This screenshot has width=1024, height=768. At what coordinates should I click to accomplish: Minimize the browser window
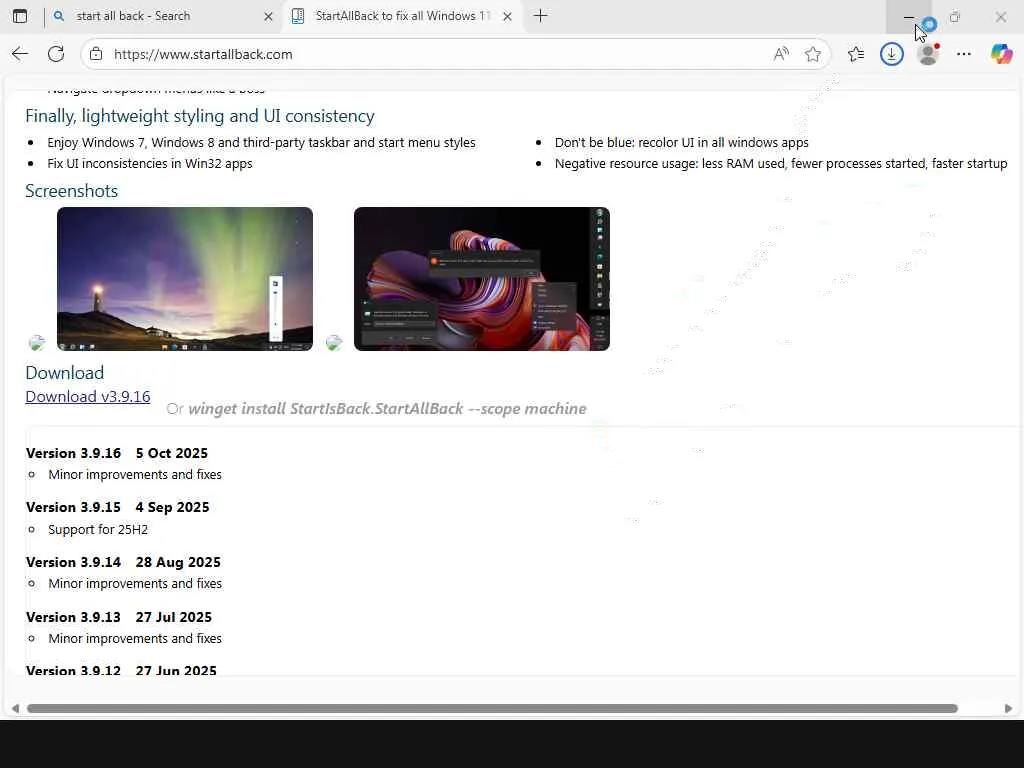(x=908, y=17)
